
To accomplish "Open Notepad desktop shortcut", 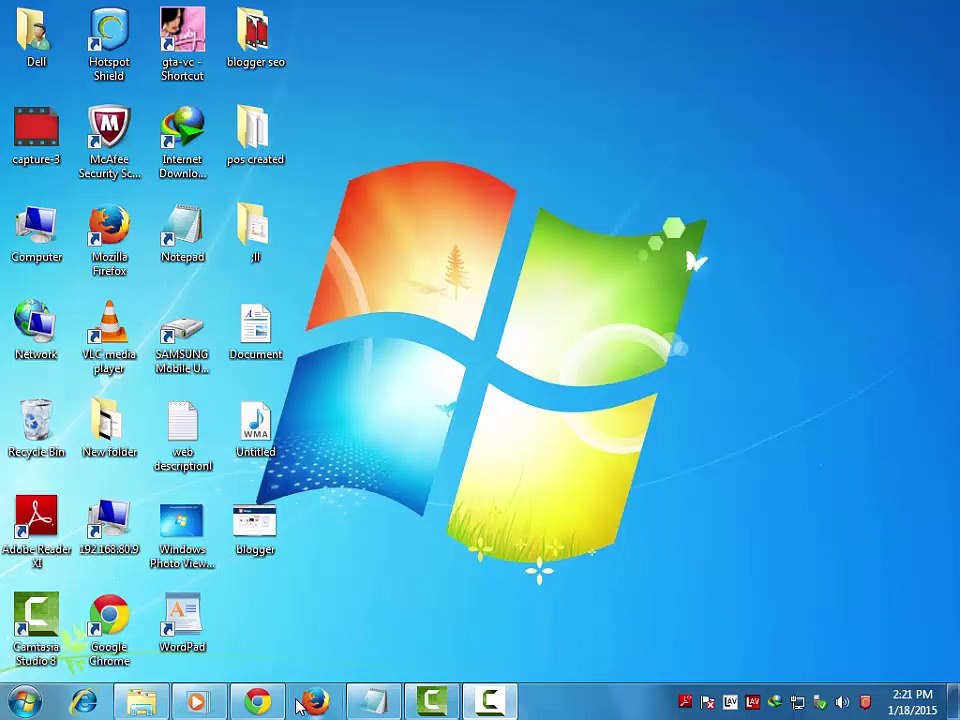I will click(182, 233).
